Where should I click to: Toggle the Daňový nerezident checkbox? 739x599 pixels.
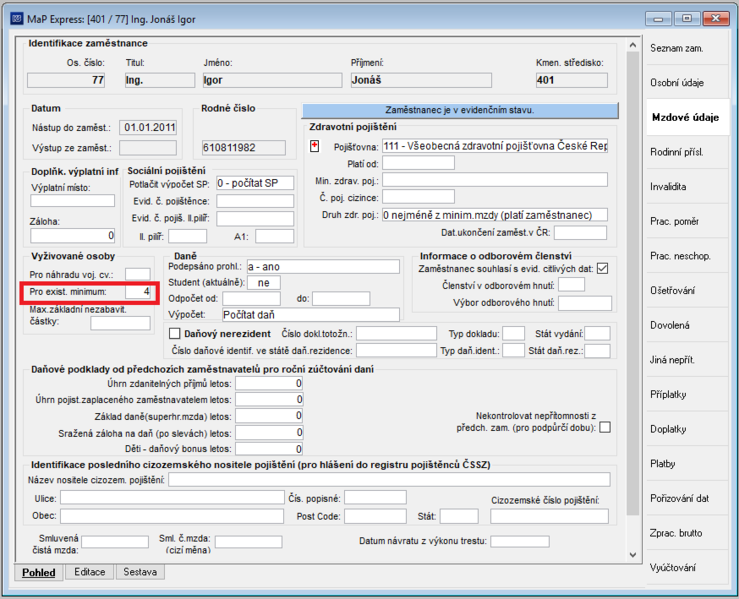click(174, 334)
